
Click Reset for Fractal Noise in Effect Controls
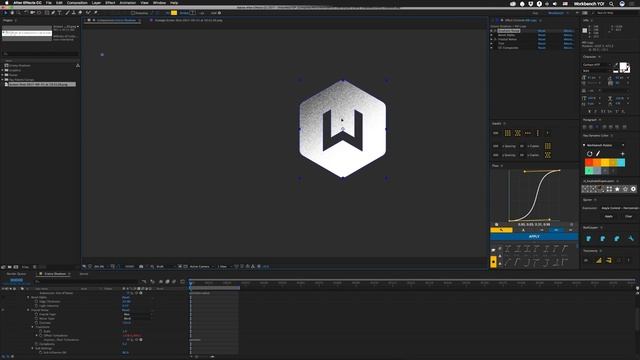pos(542,39)
